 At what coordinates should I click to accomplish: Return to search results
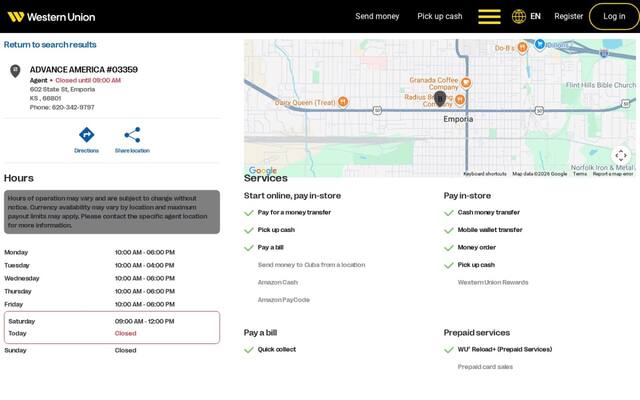pyautogui.click(x=50, y=44)
